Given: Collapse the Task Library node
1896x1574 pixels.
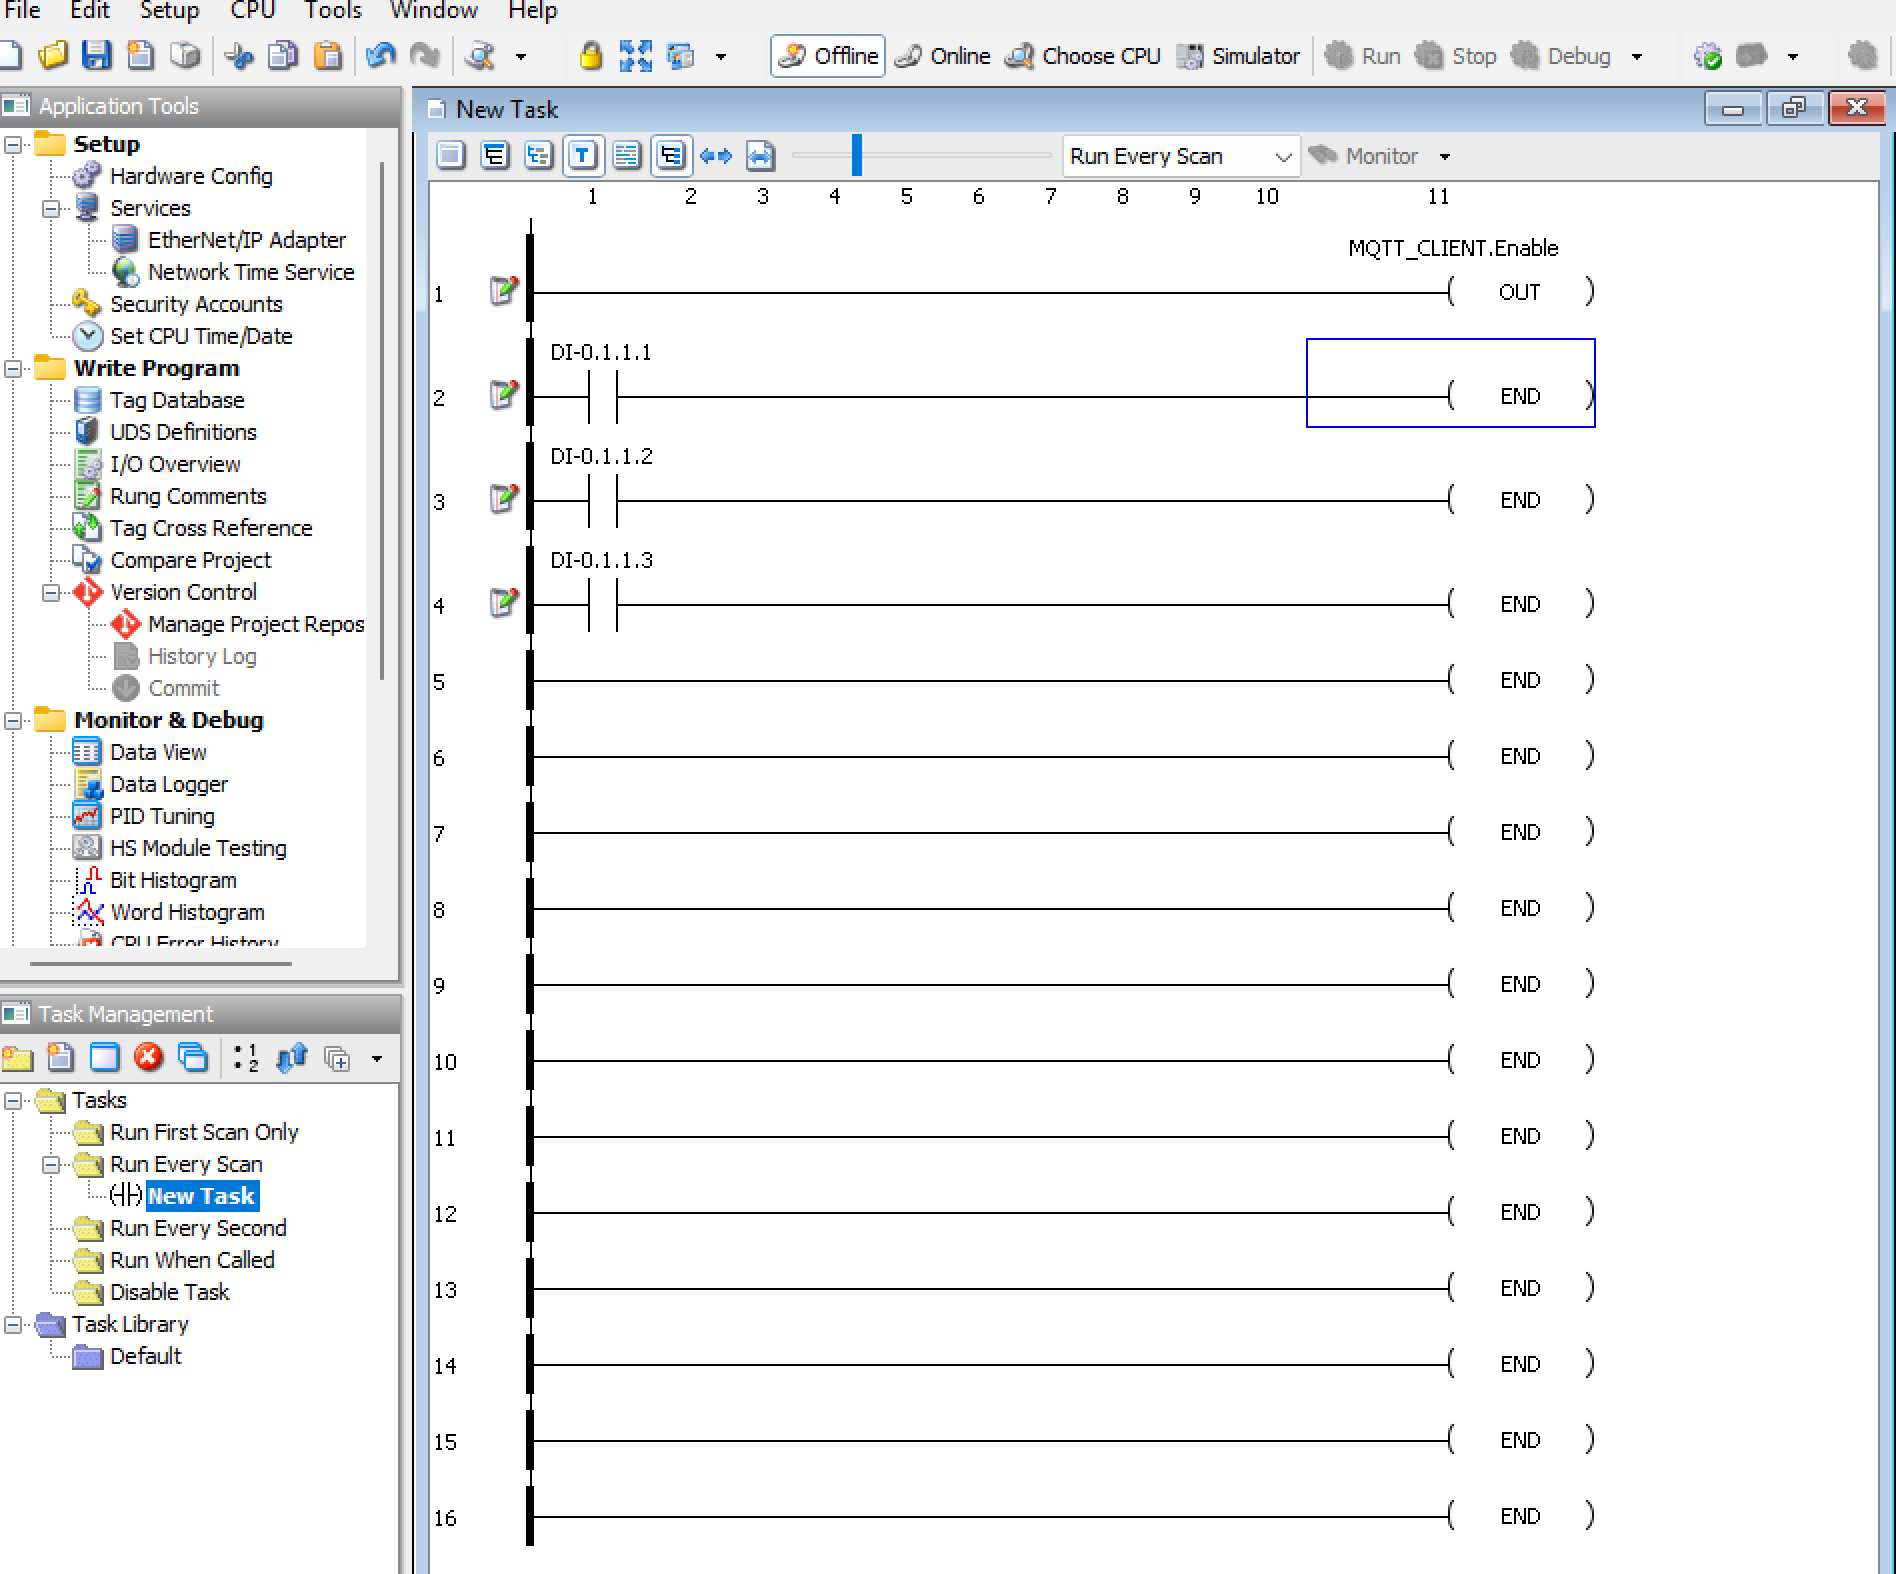Looking at the screenshot, I should click(13, 1325).
